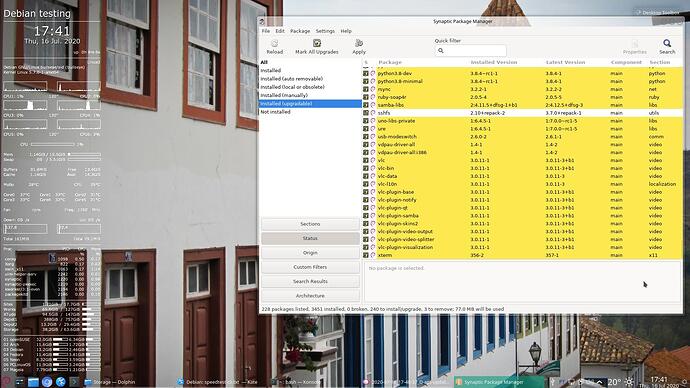
Task: Open the Settings menu
Action: pos(325,31)
